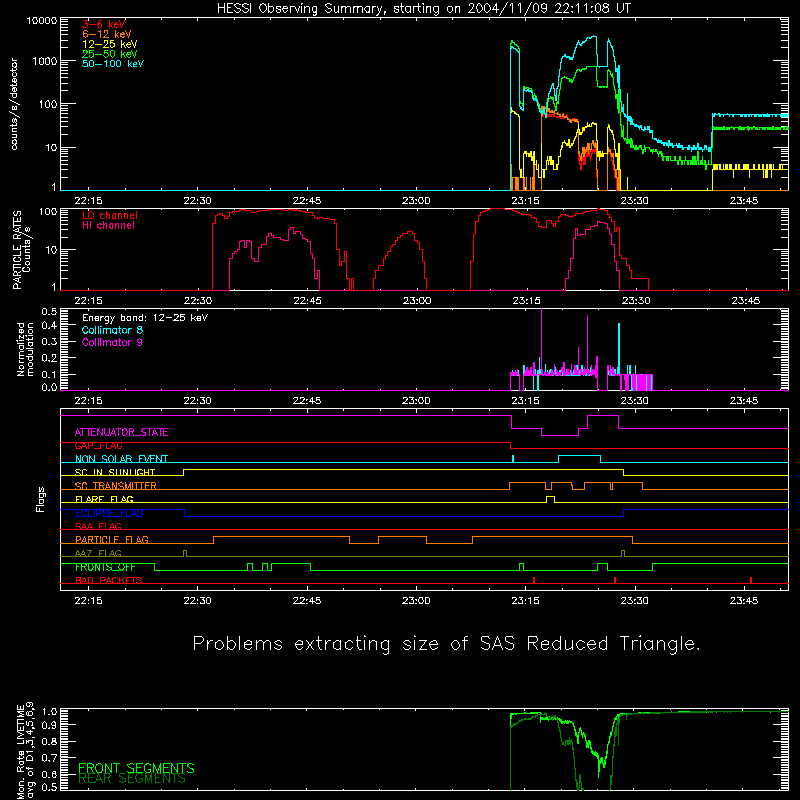Click the last red BAD_PACKETS tick near 23:46
The image size is (800, 800).
pyautogui.click(x=751, y=580)
